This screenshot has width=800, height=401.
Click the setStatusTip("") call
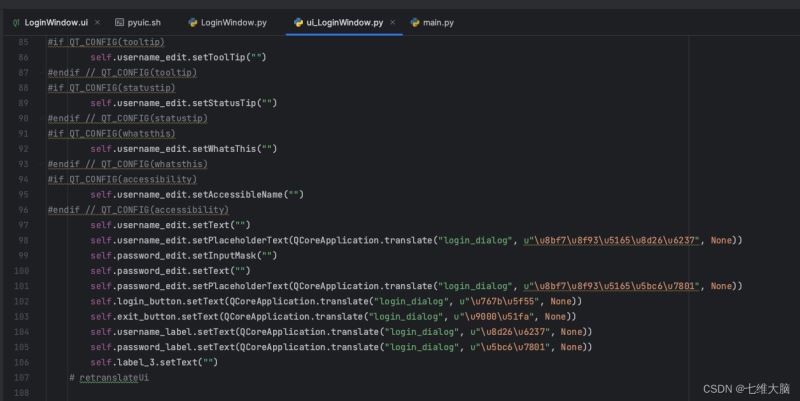point(235,103)
